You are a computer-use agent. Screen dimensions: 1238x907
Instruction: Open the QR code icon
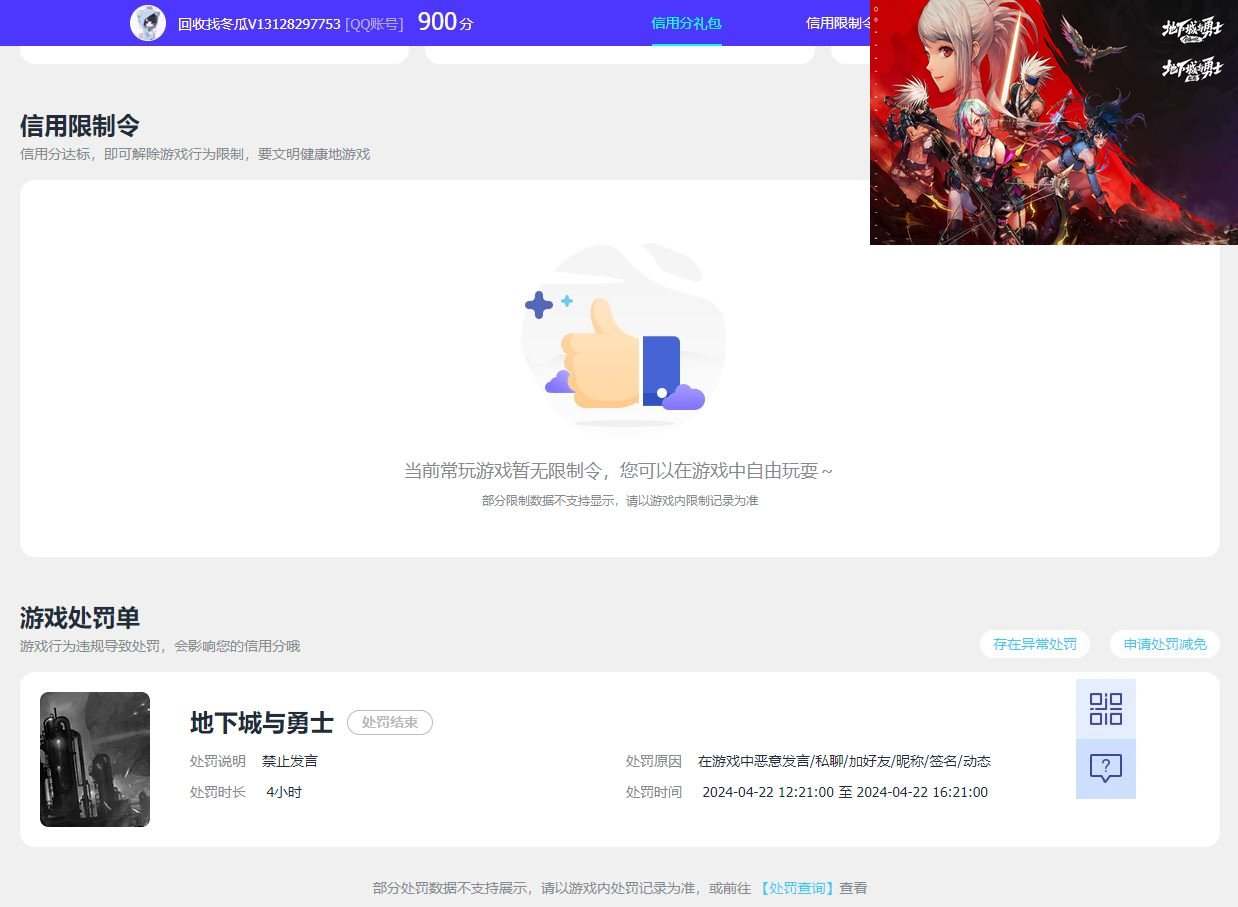(1105, 709)
